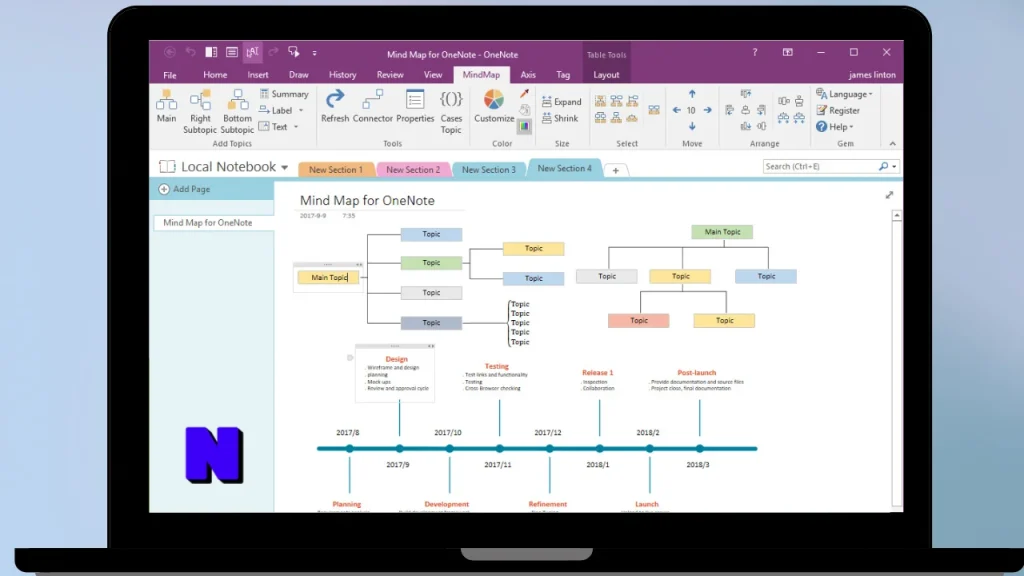
Task: Click the Redo icon in quick access toolbar
Action: tap(274, 52)
